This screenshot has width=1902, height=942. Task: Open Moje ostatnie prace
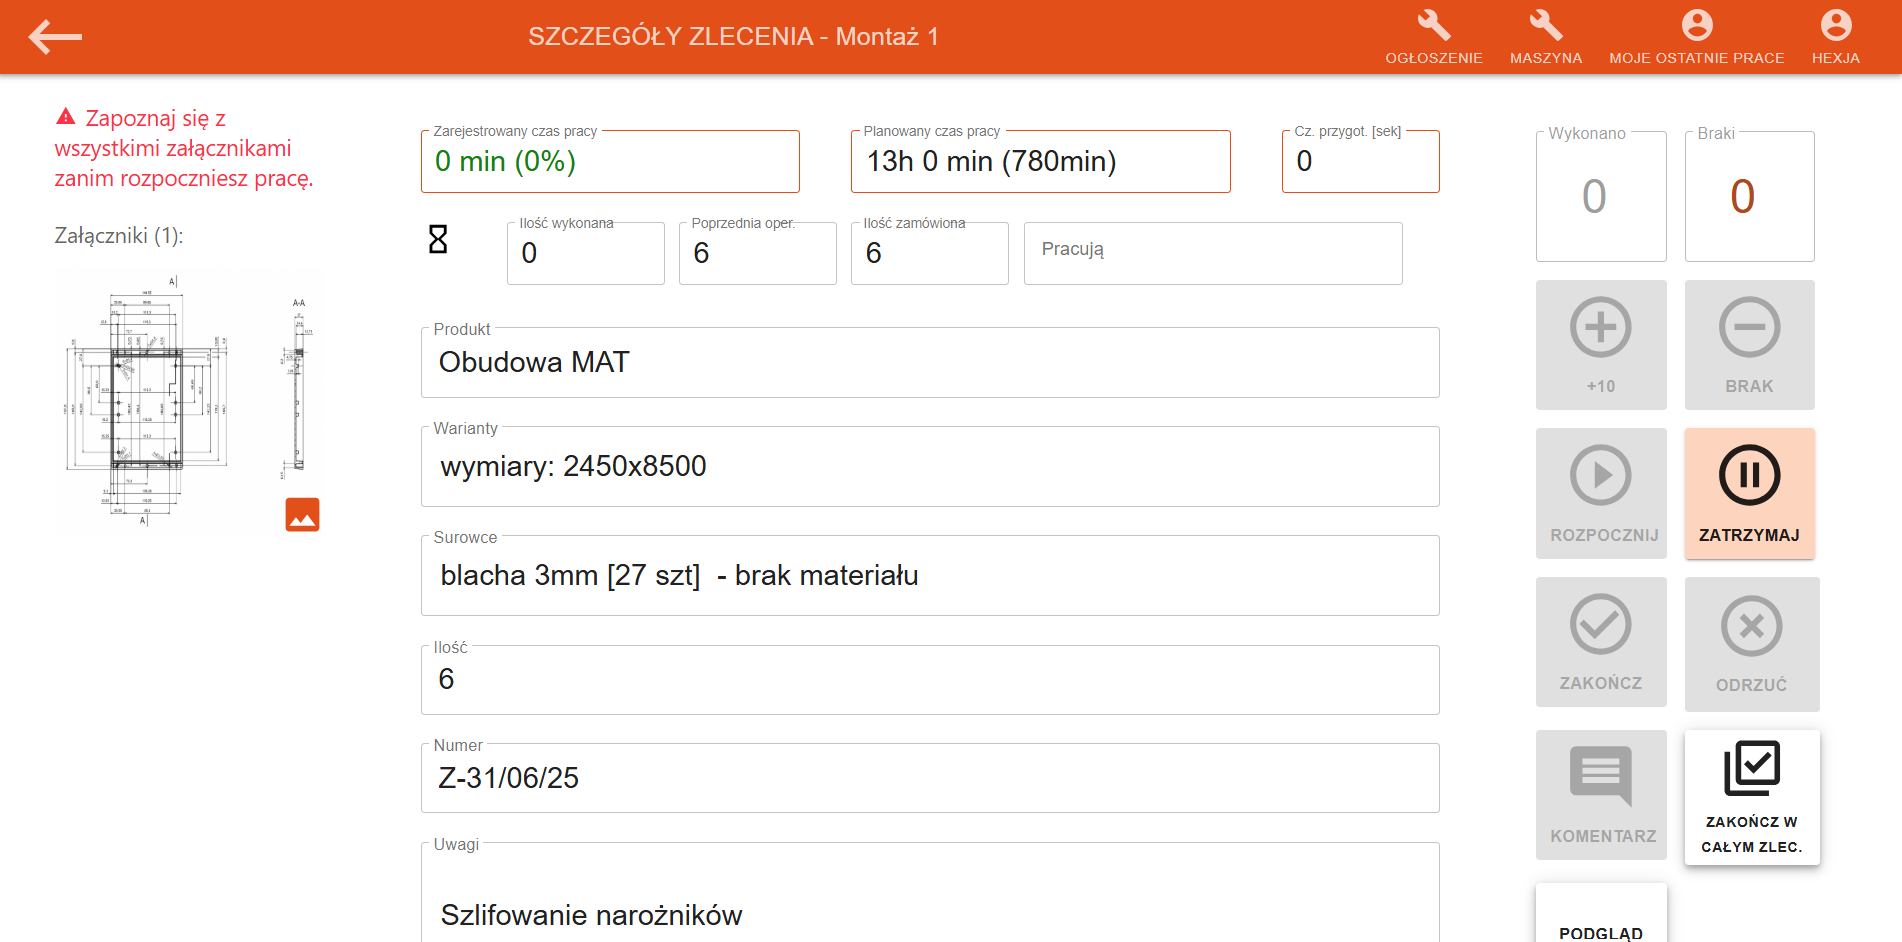pos(1696,37)
